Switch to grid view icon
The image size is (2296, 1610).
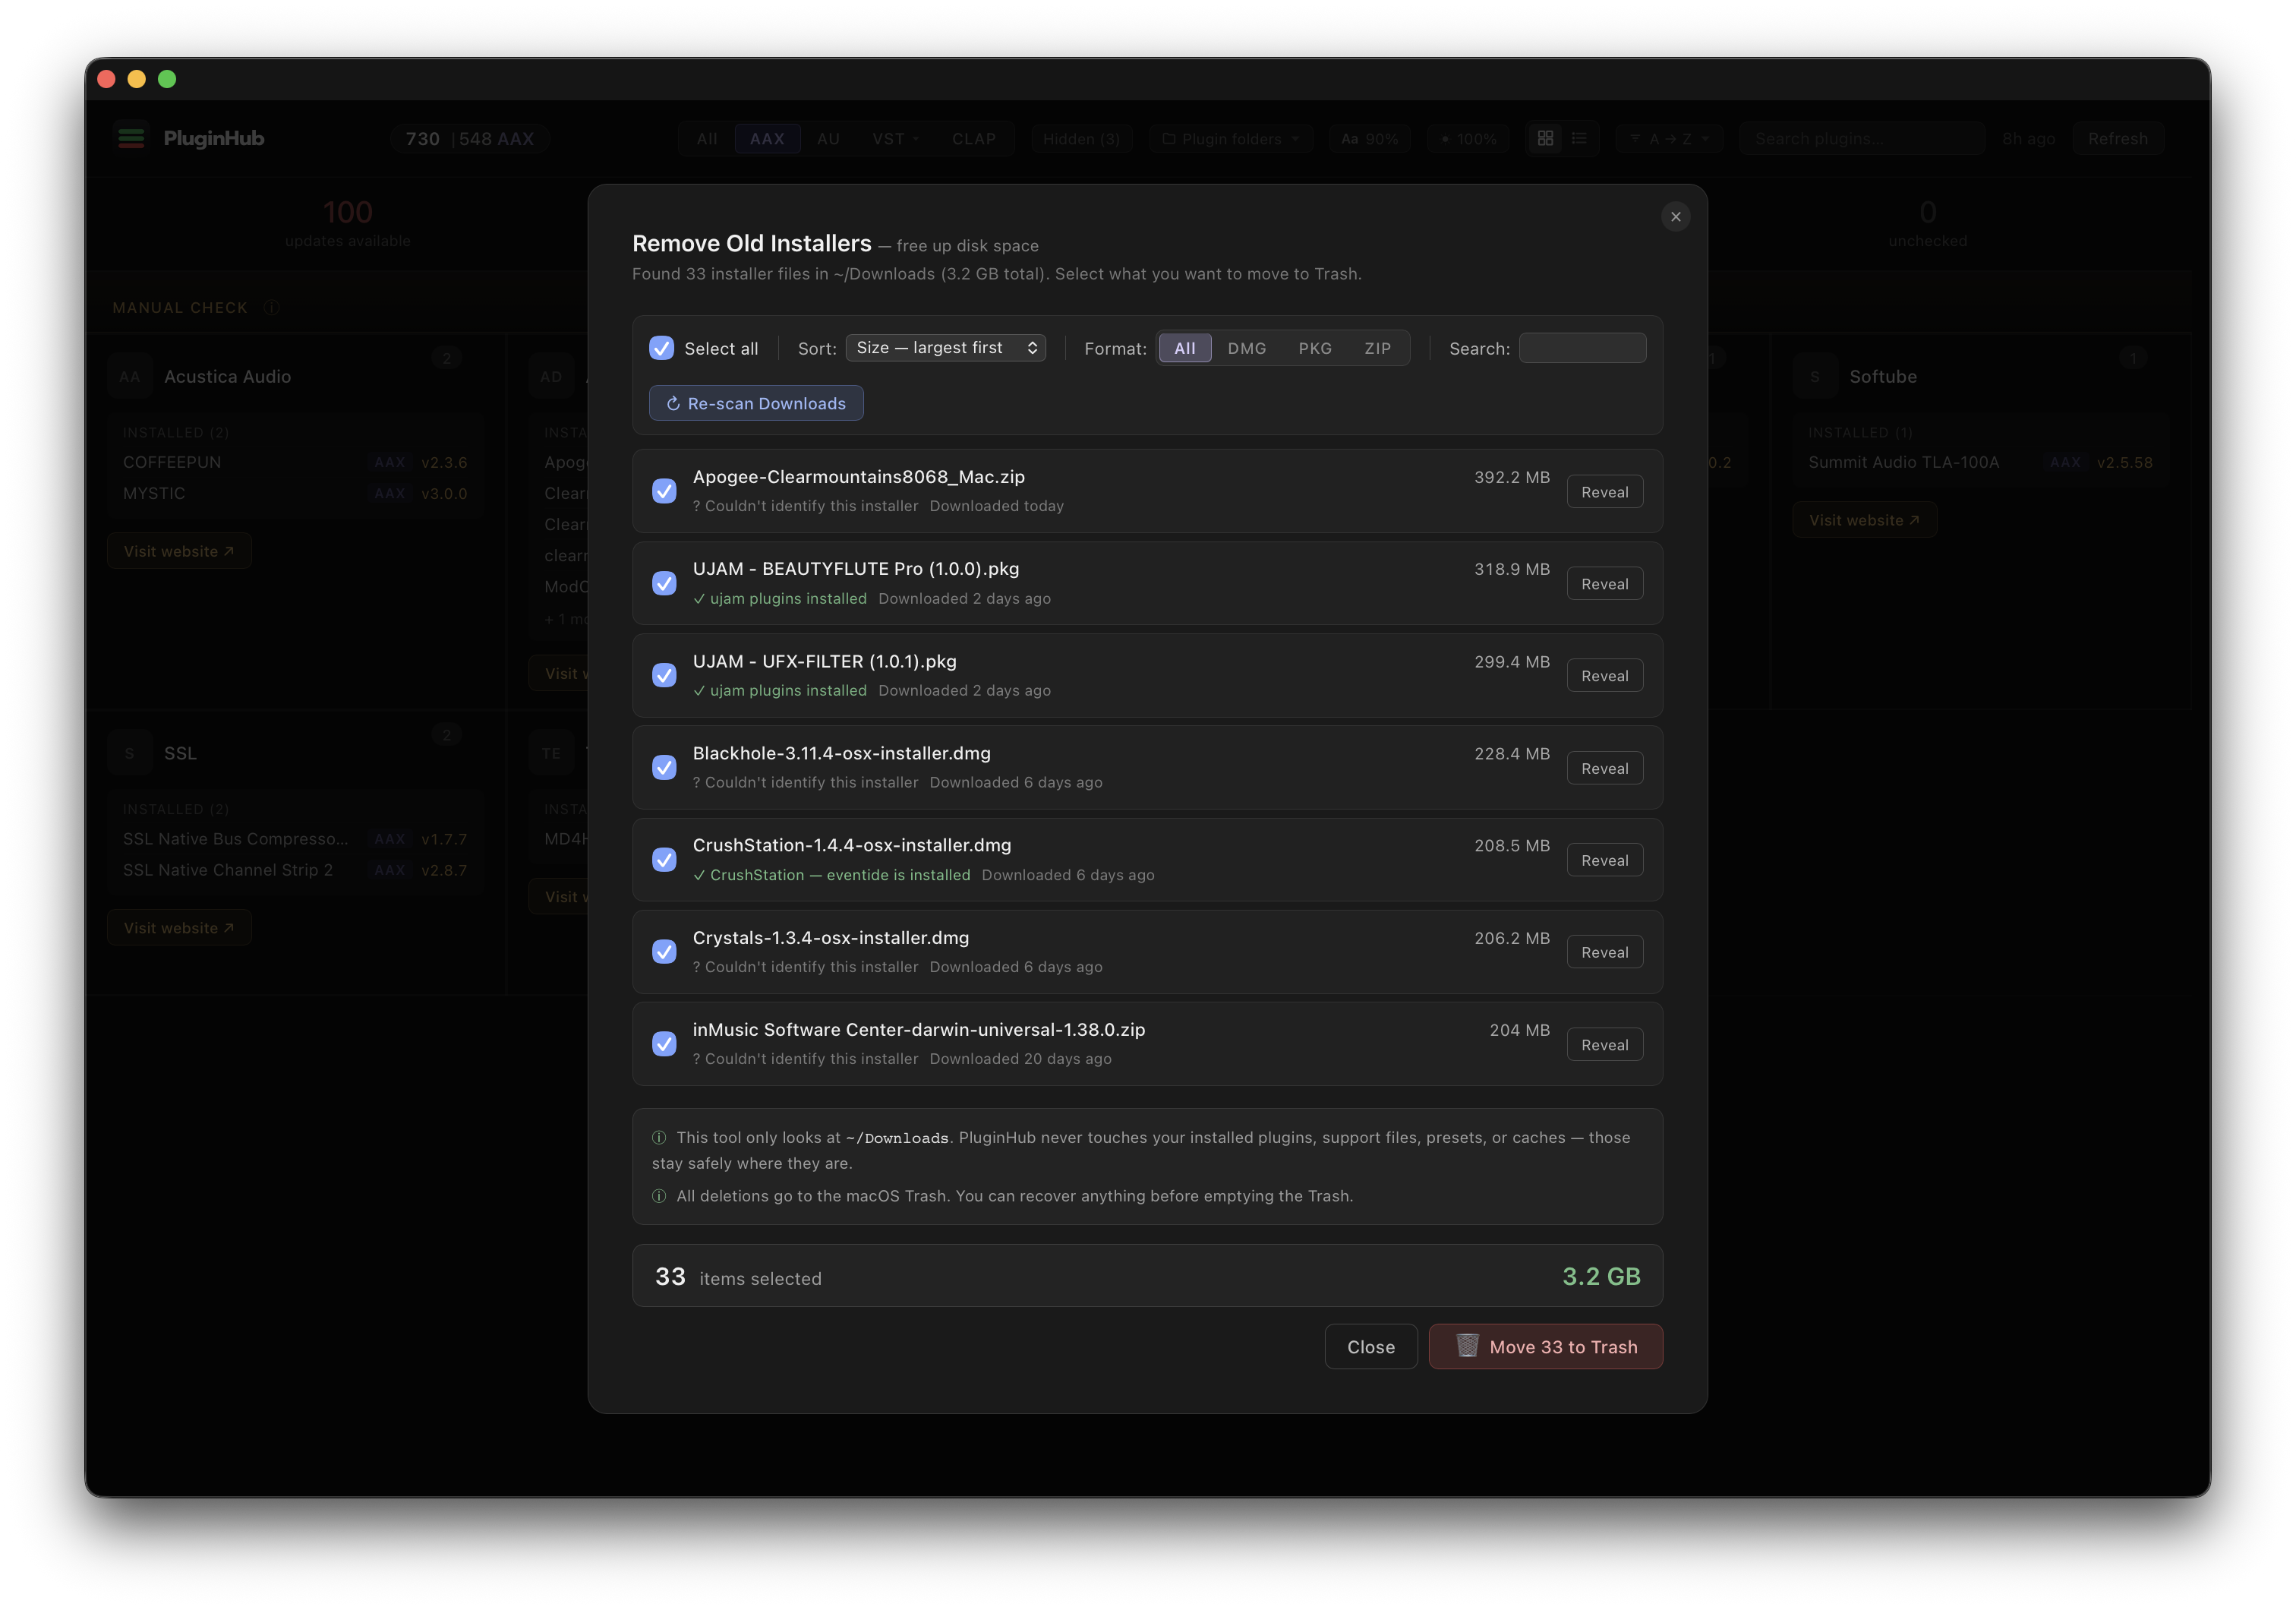[x=1545, y=138]
